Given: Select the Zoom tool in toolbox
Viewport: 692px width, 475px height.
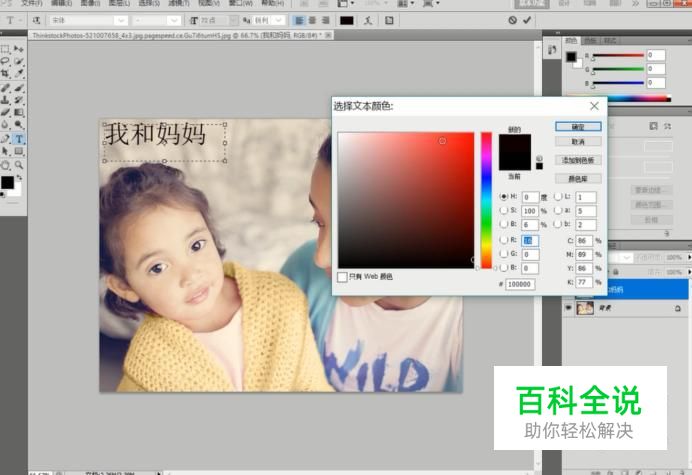Looking at the screenshot, I should [19, 164].
